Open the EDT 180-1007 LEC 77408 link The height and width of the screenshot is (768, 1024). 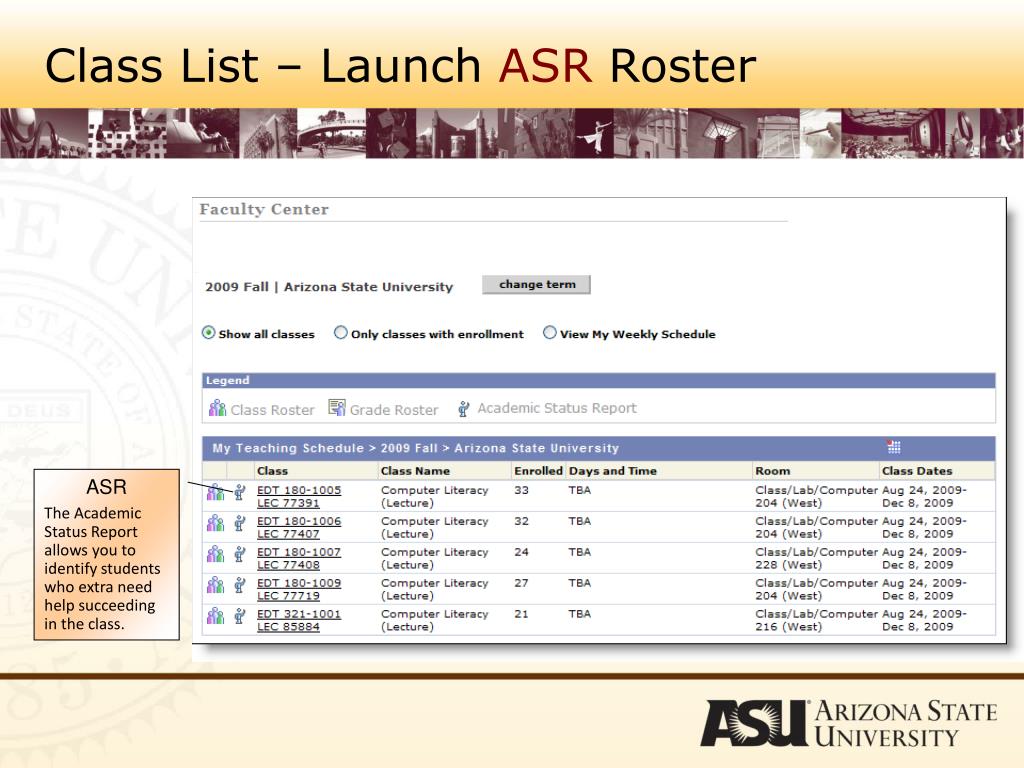(299, 558)
